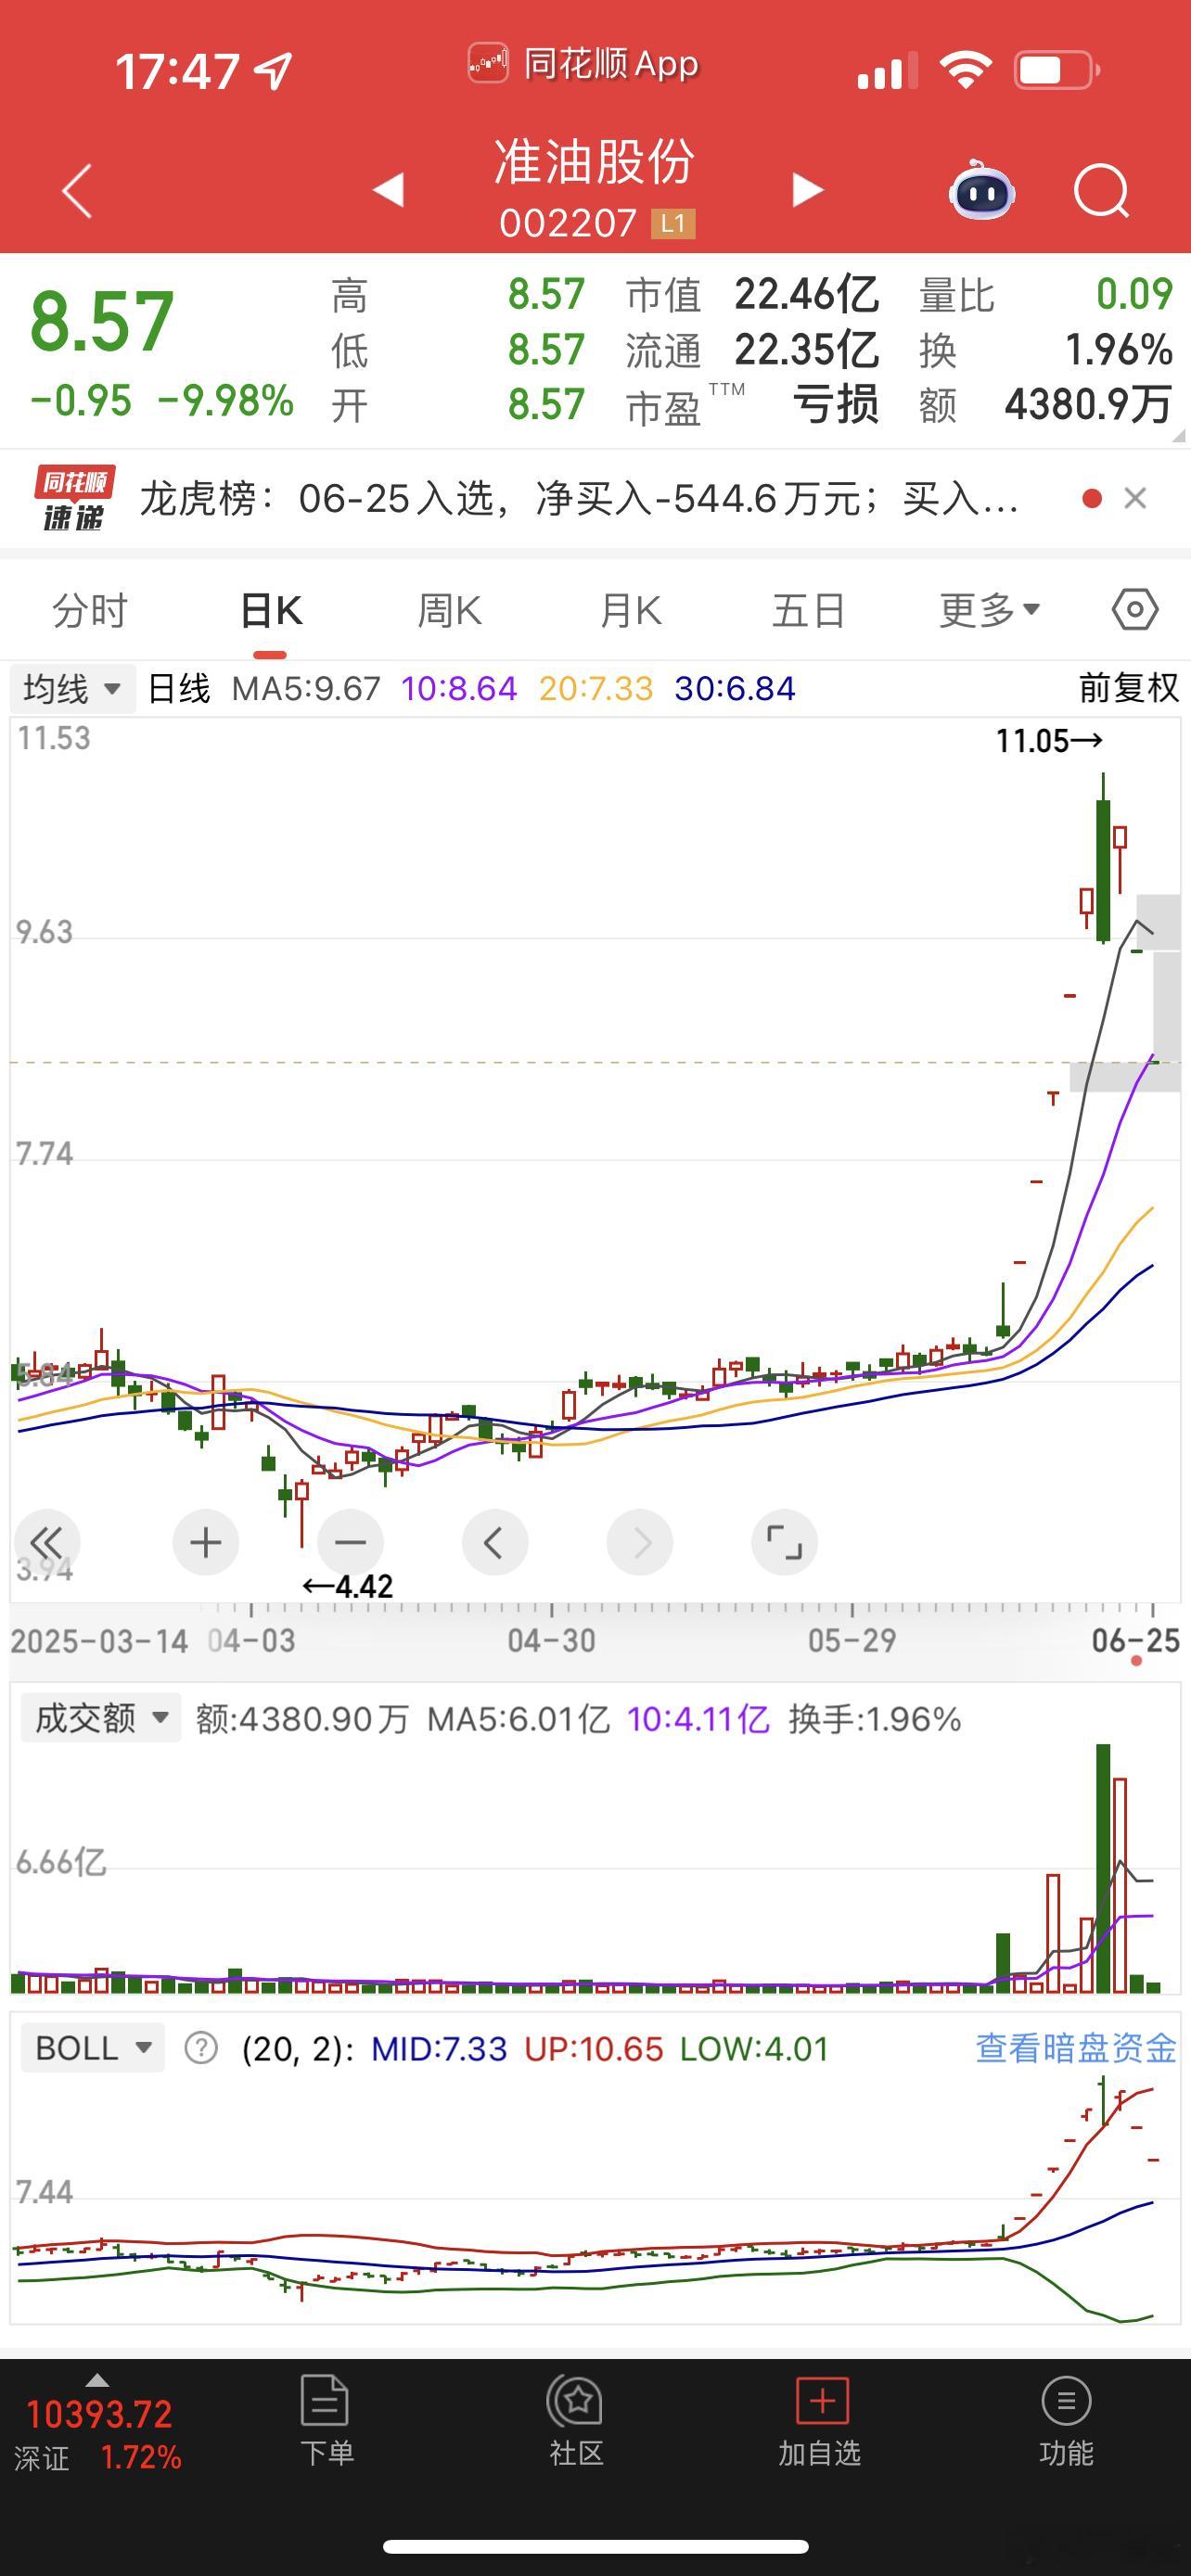Screen dimensions: 1191x2576
Task: Add stock via 加自选
Action: 820,2419
